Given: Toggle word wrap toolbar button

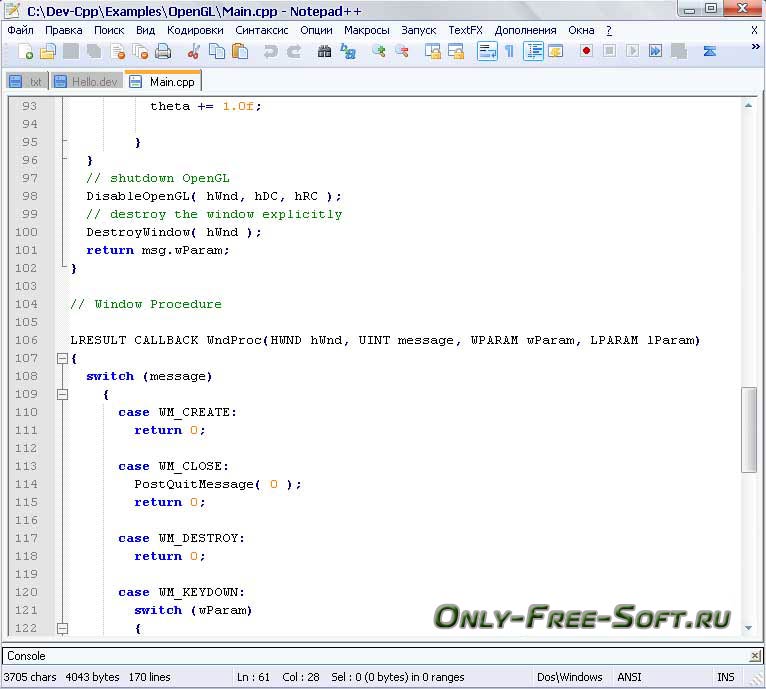Looking at the screenshot, I should [x=487, y=51].
